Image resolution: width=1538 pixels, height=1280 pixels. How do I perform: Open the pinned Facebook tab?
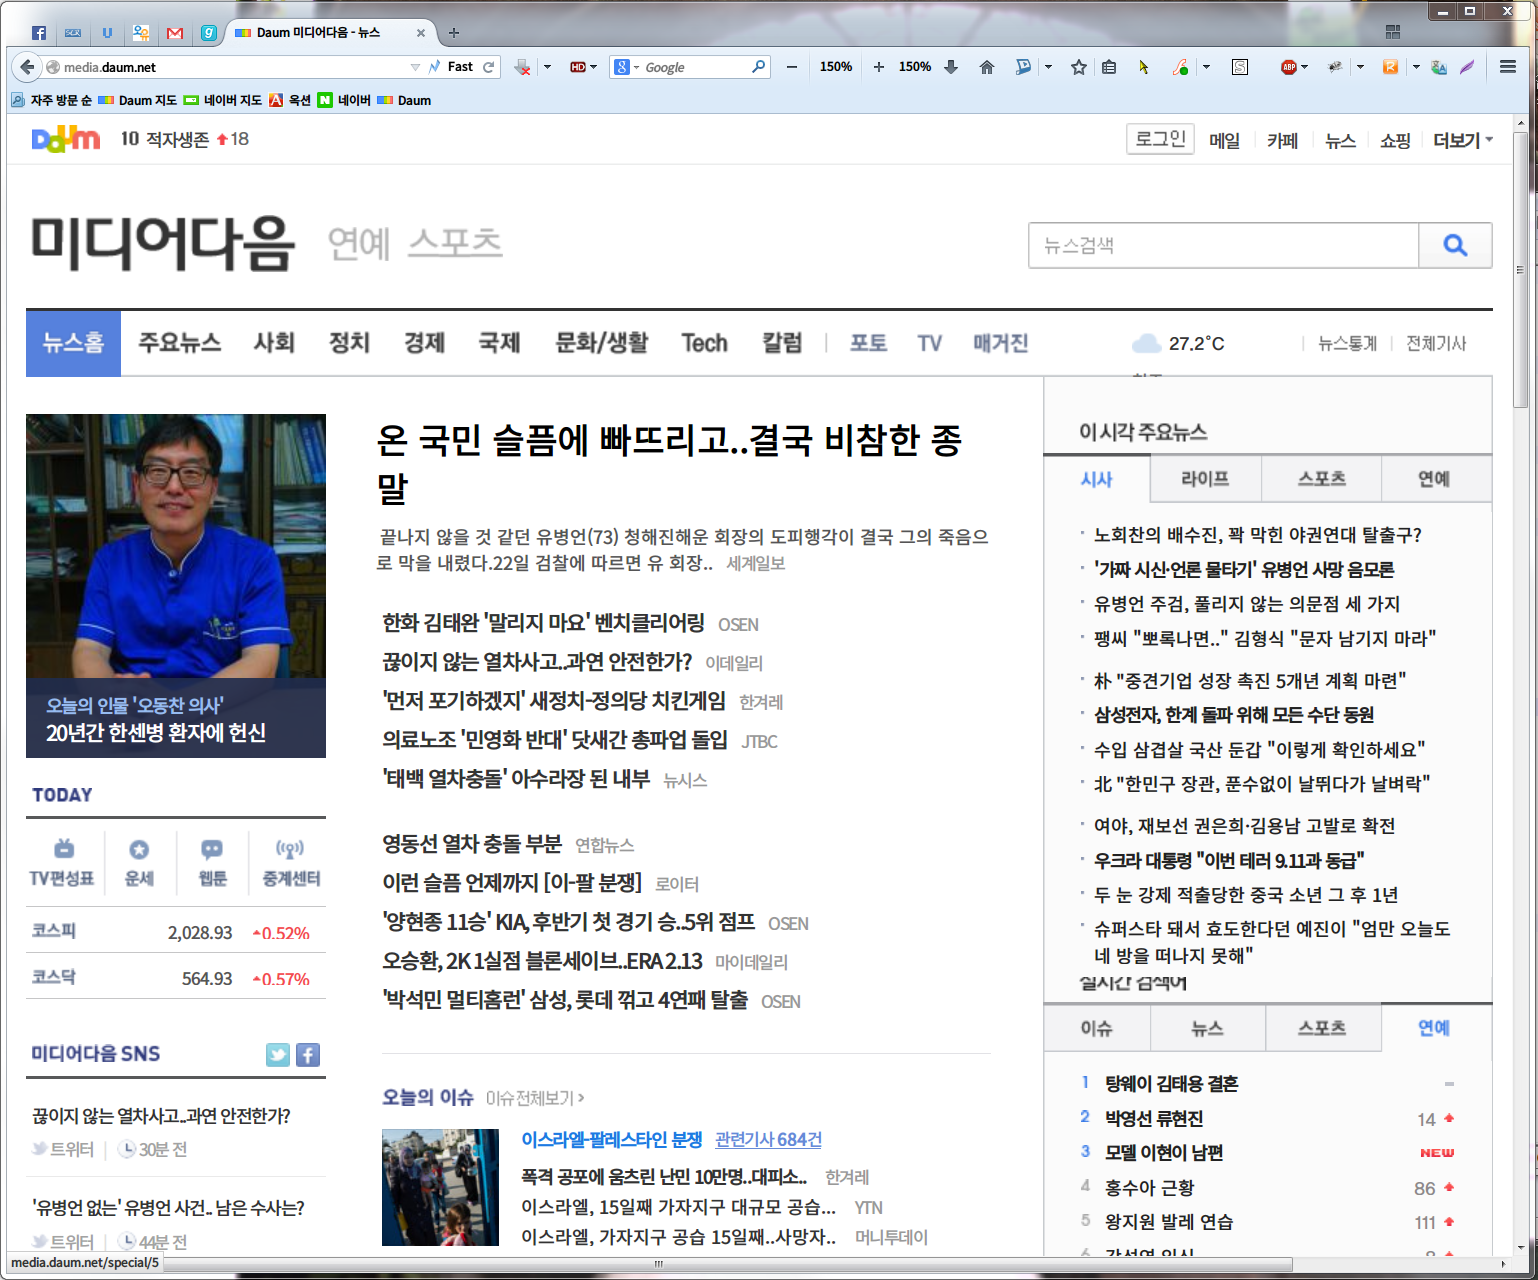(x=39, y=33)
